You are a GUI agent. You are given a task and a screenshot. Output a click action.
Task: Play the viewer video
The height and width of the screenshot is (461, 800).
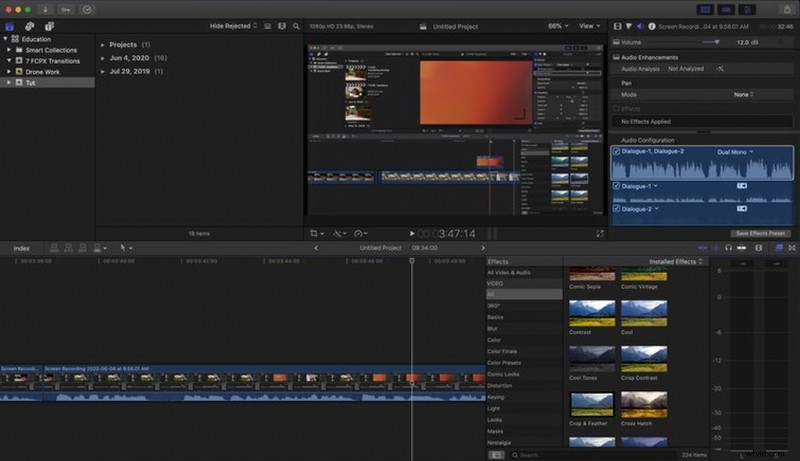[x=412, y=234]
